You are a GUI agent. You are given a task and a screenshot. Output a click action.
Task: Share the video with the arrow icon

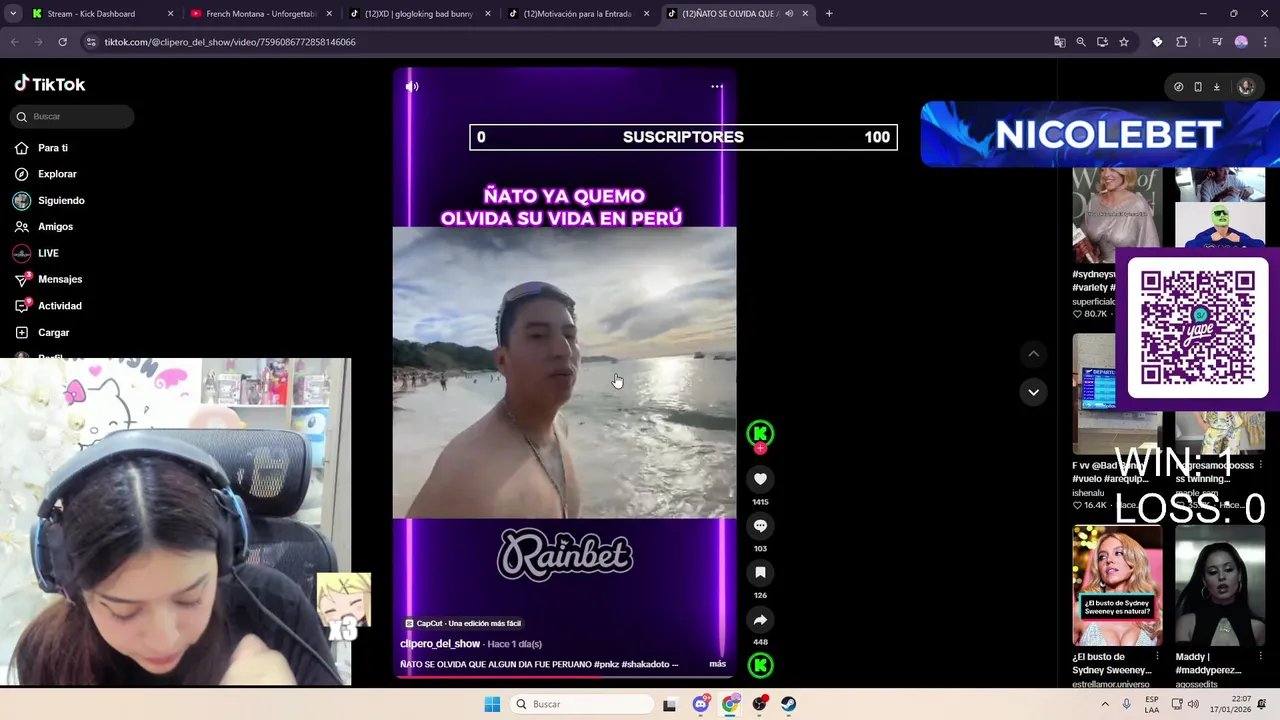[x=760, y=620]
